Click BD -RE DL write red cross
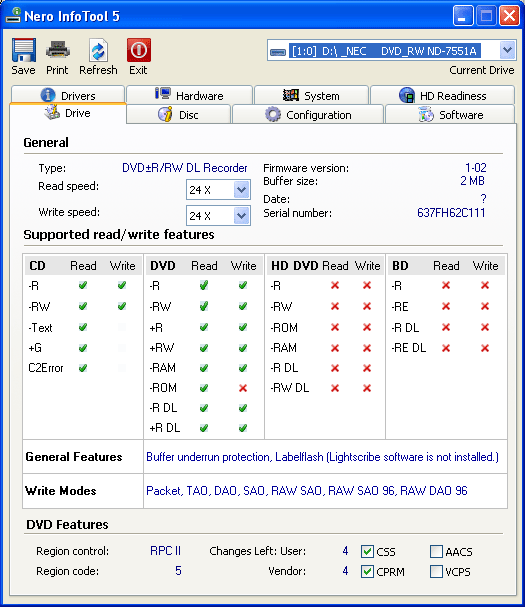 click(x=485, y=348)
